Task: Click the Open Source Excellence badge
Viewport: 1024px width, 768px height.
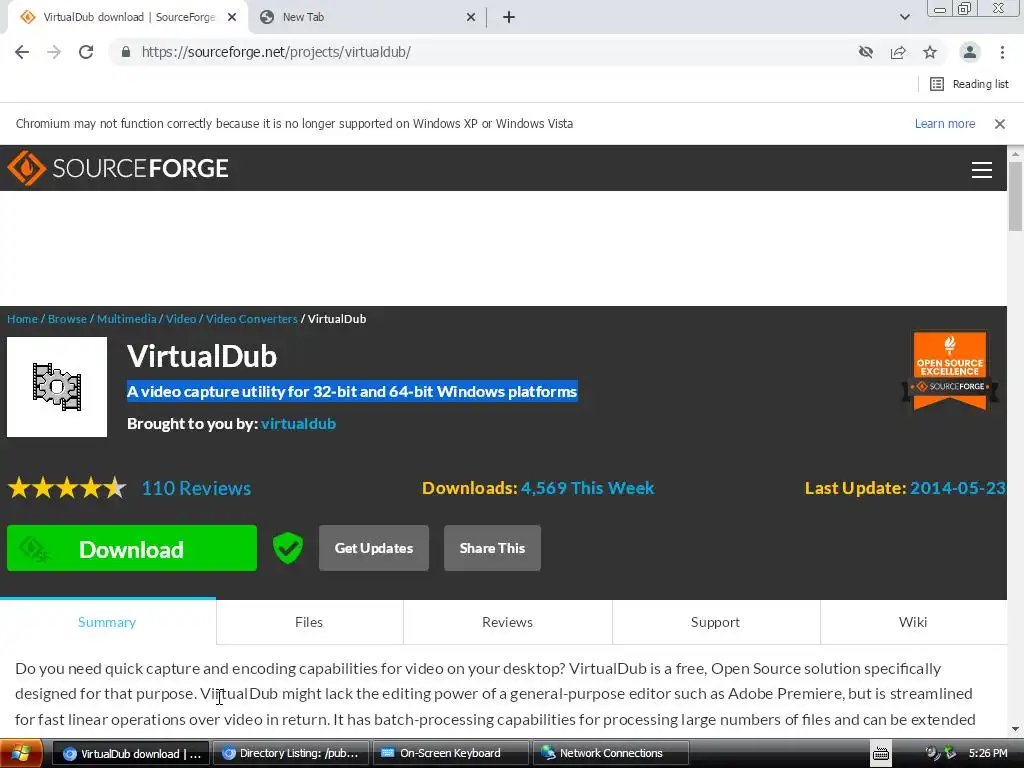Action: [x=950, y=370]
